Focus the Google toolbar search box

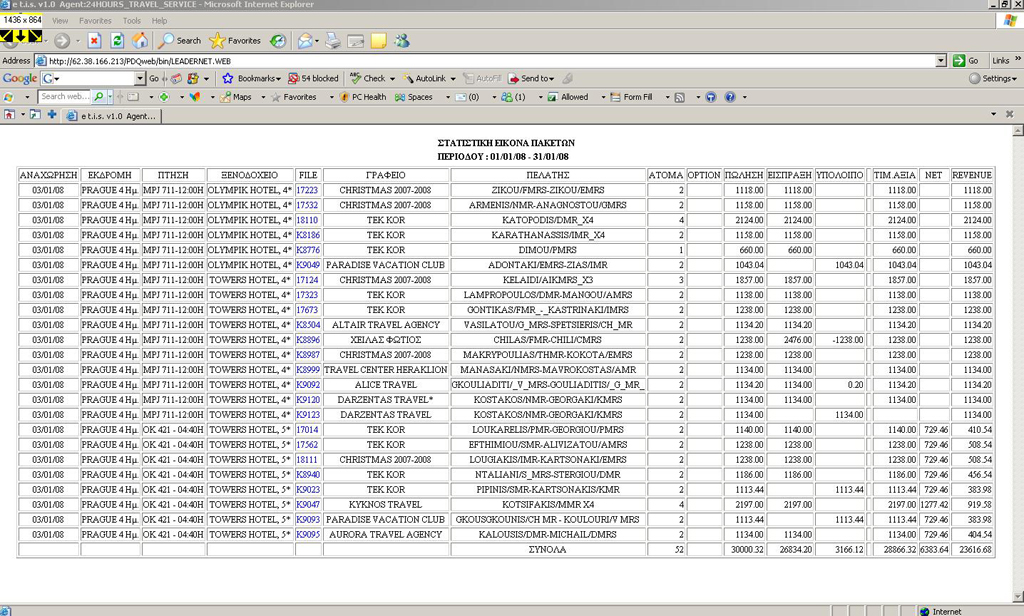point(94,78)
